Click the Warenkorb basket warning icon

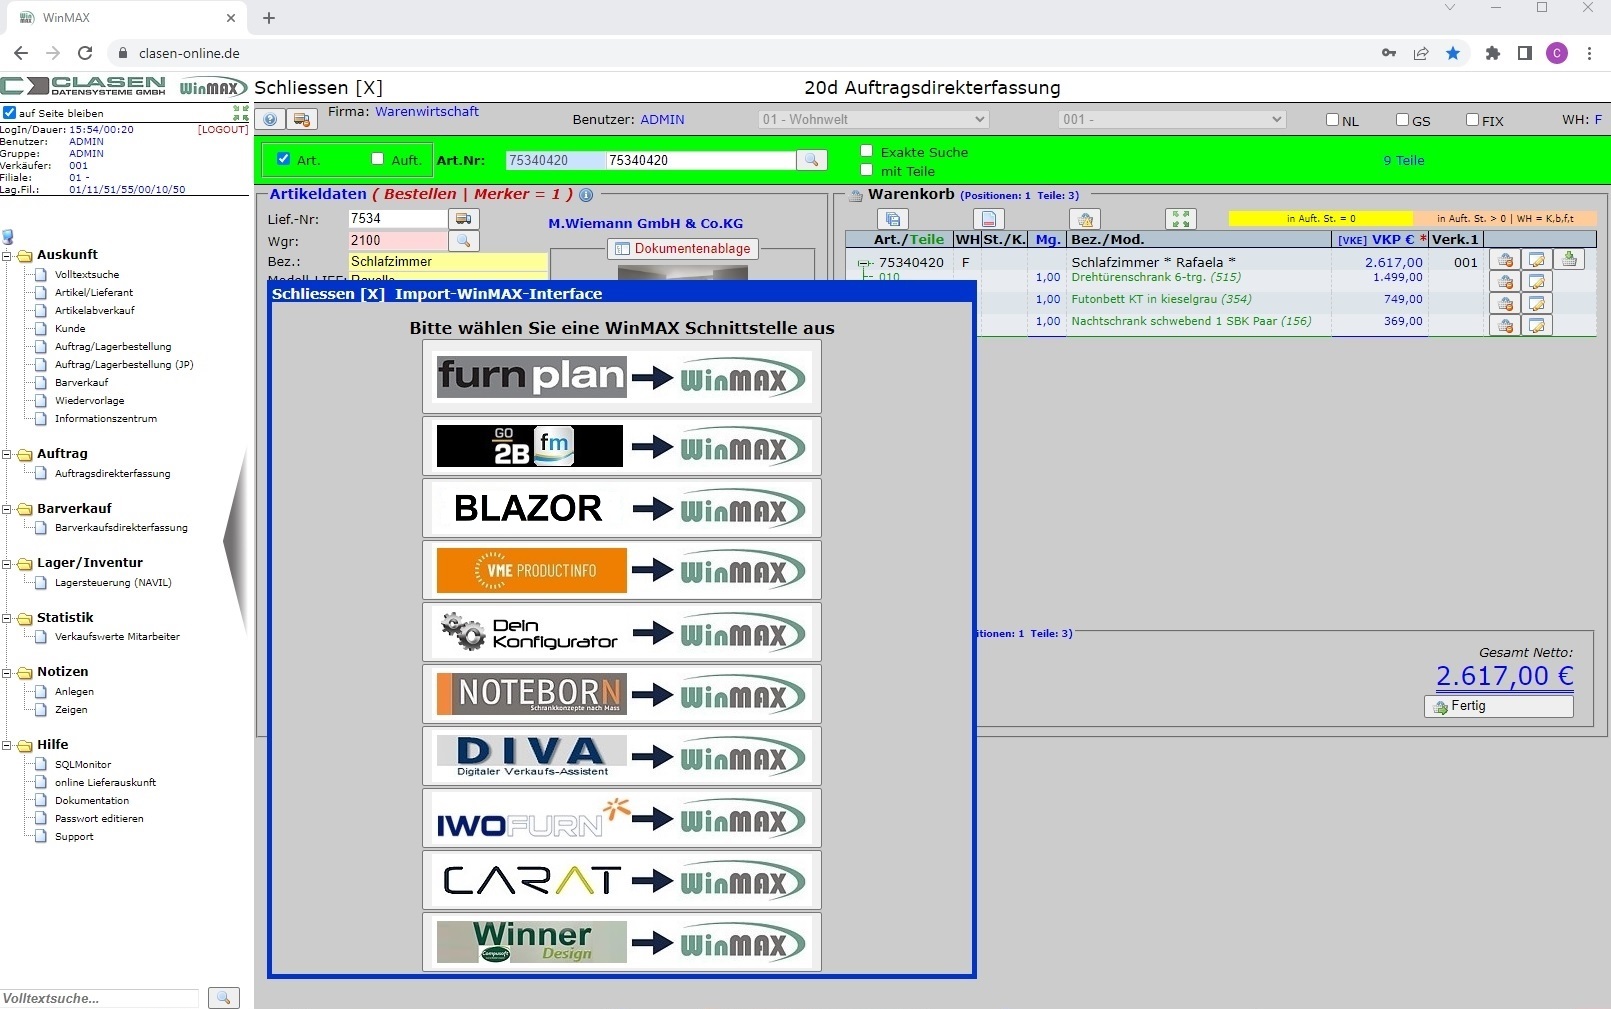pos(1084,219)
